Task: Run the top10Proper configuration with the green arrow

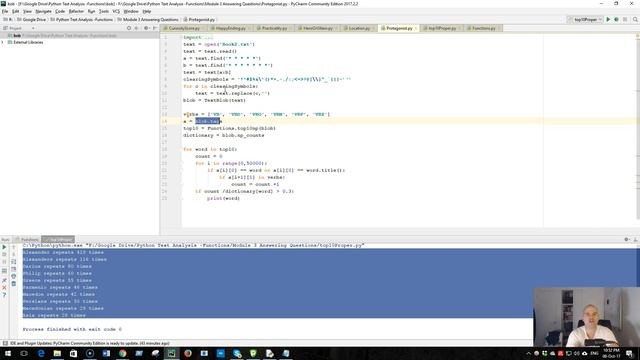Action: tap(608, 20)
